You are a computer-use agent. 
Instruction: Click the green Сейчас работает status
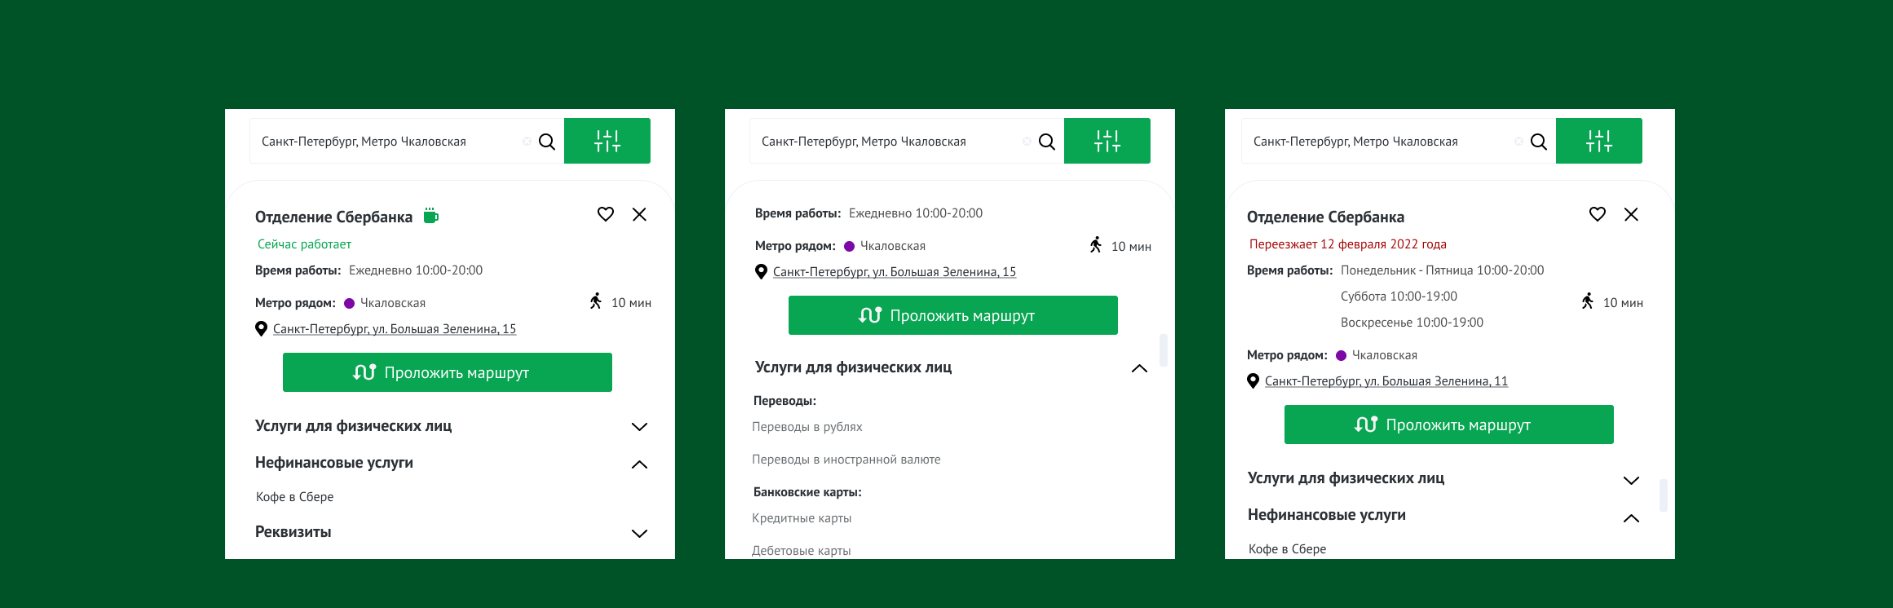304,244
